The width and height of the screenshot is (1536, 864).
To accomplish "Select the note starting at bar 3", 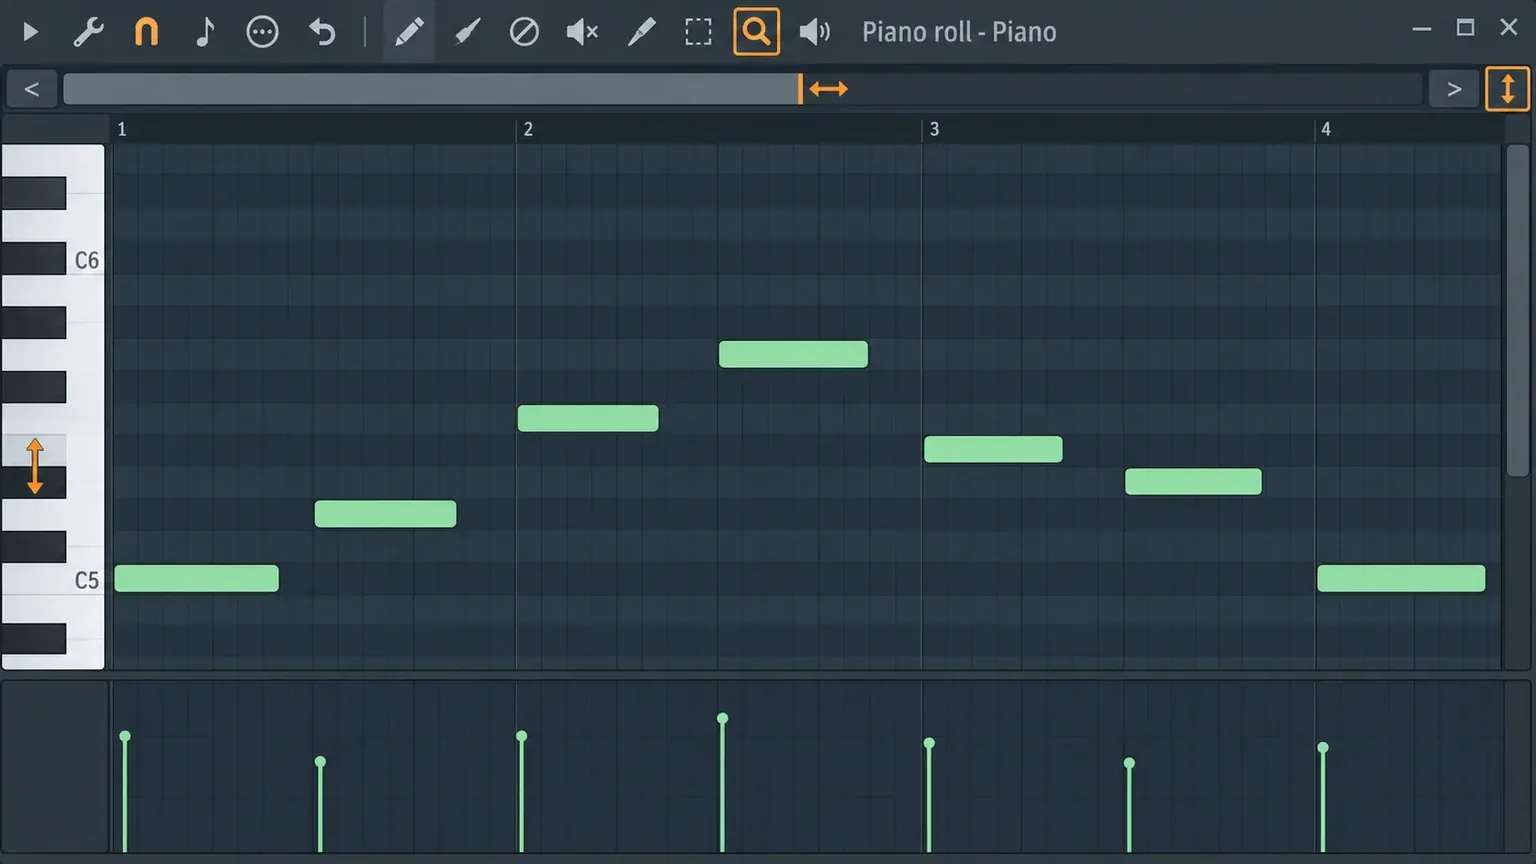I will 993,449.
